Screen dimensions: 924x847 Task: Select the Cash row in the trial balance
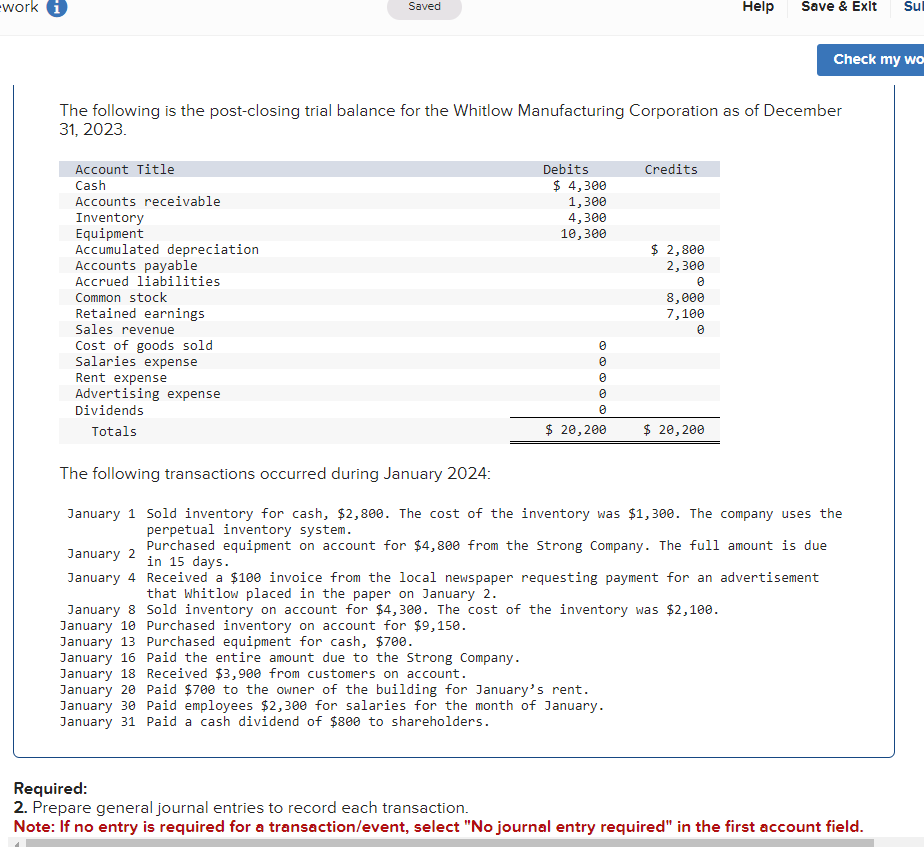click(90, 185)
